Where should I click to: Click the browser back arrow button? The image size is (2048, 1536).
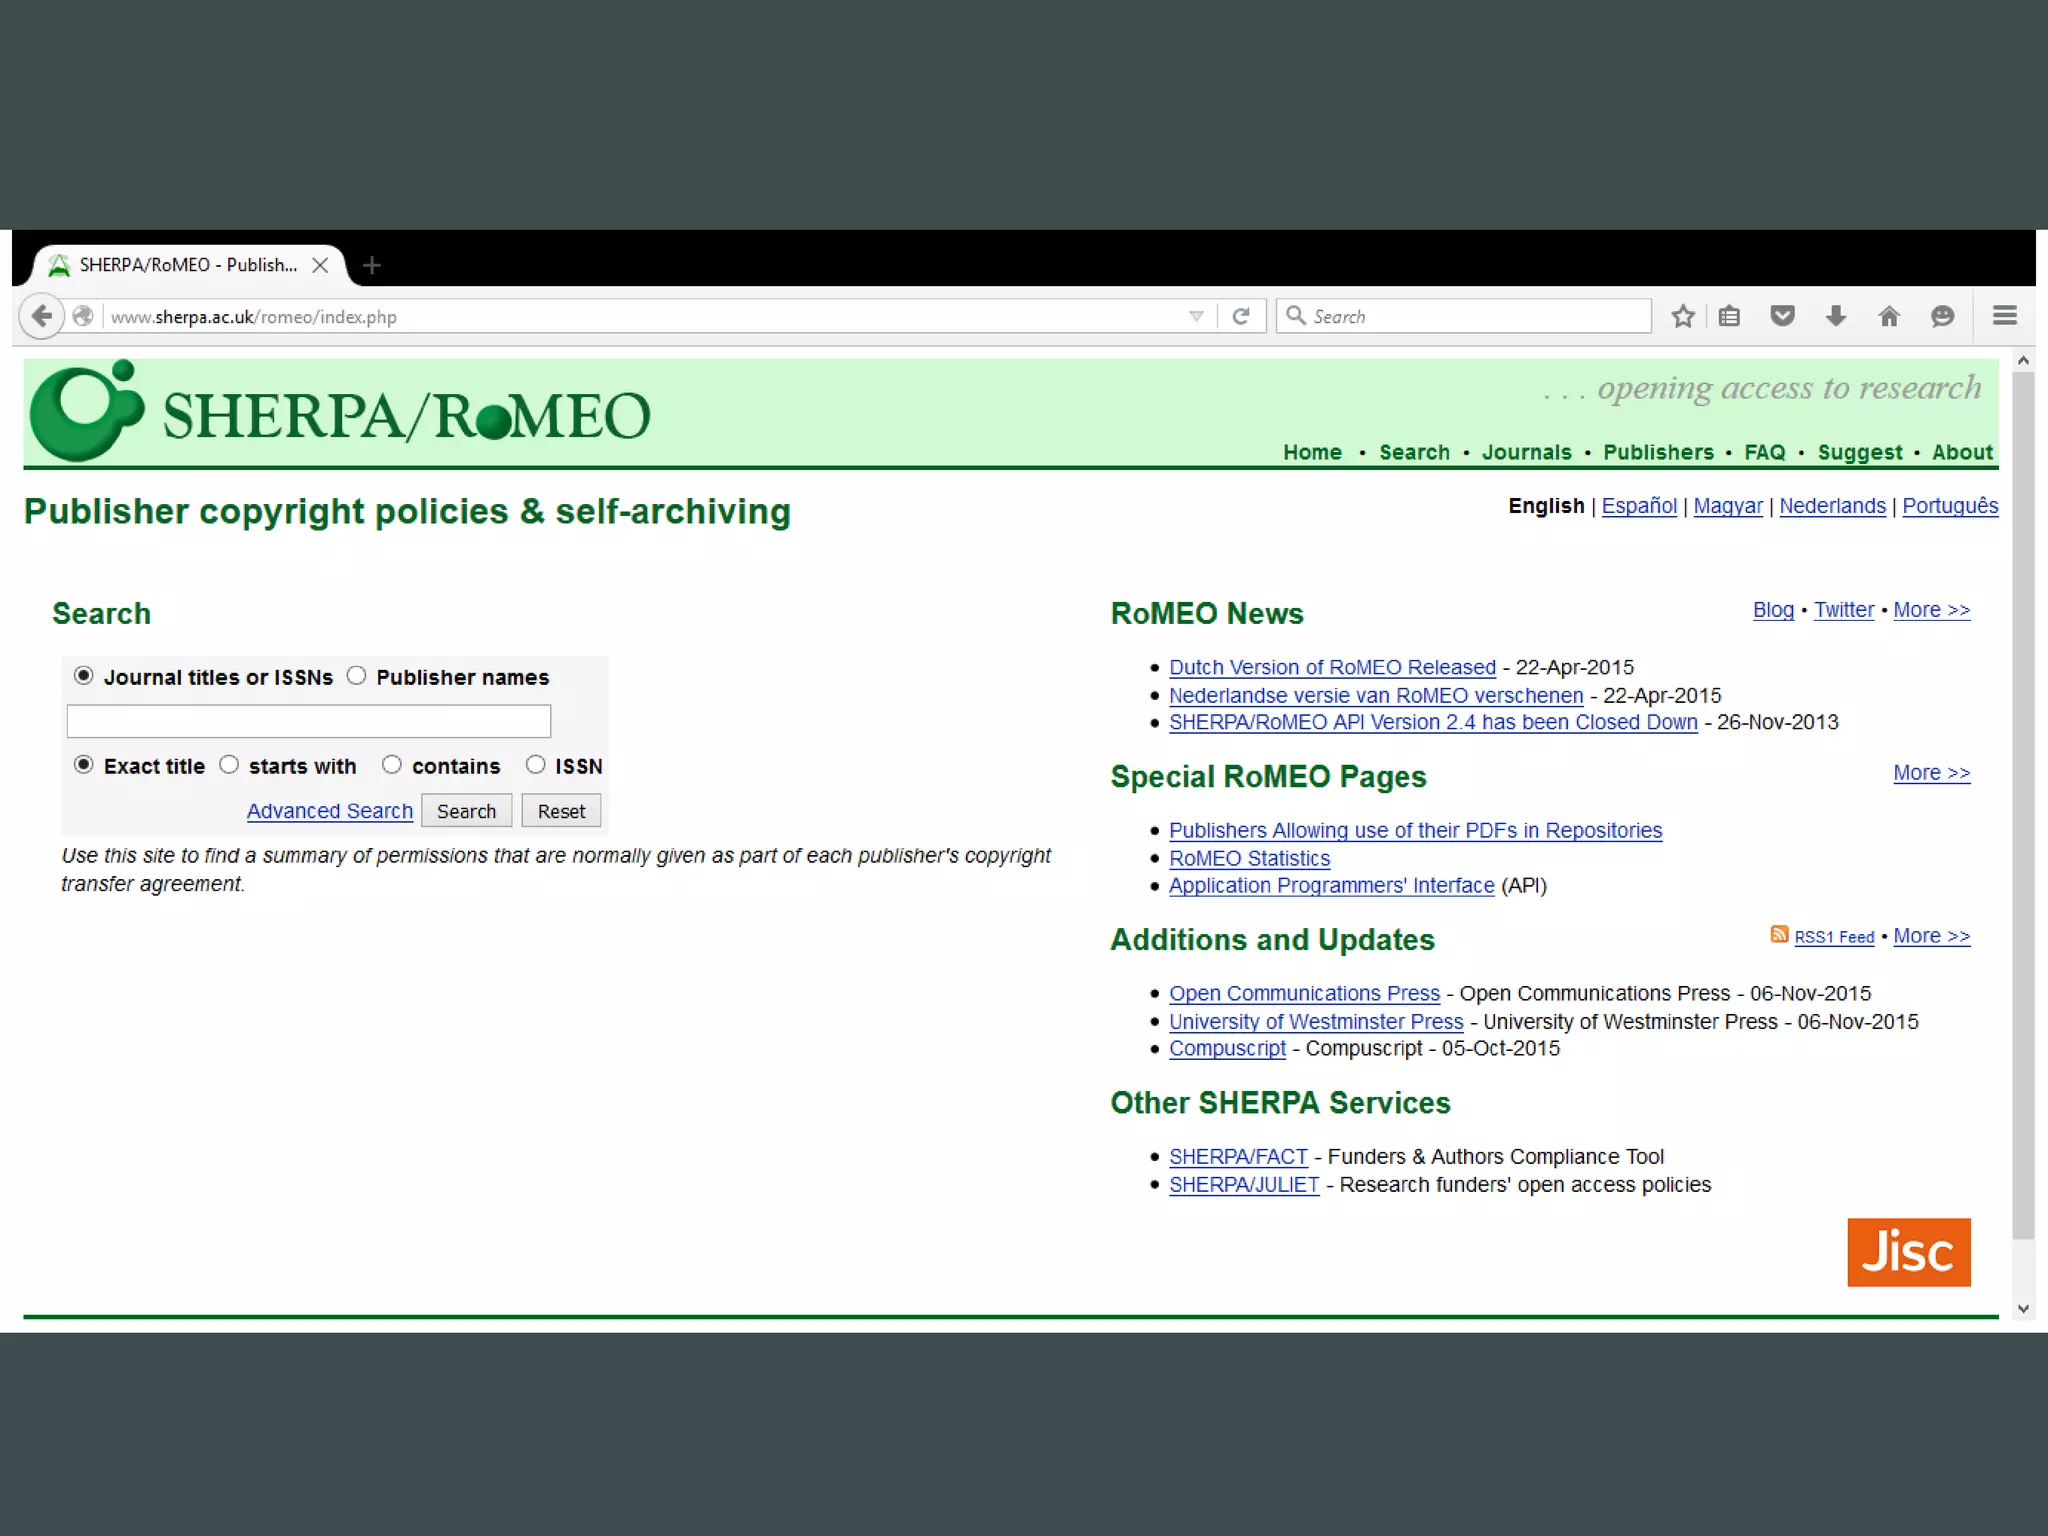point(41,316)
